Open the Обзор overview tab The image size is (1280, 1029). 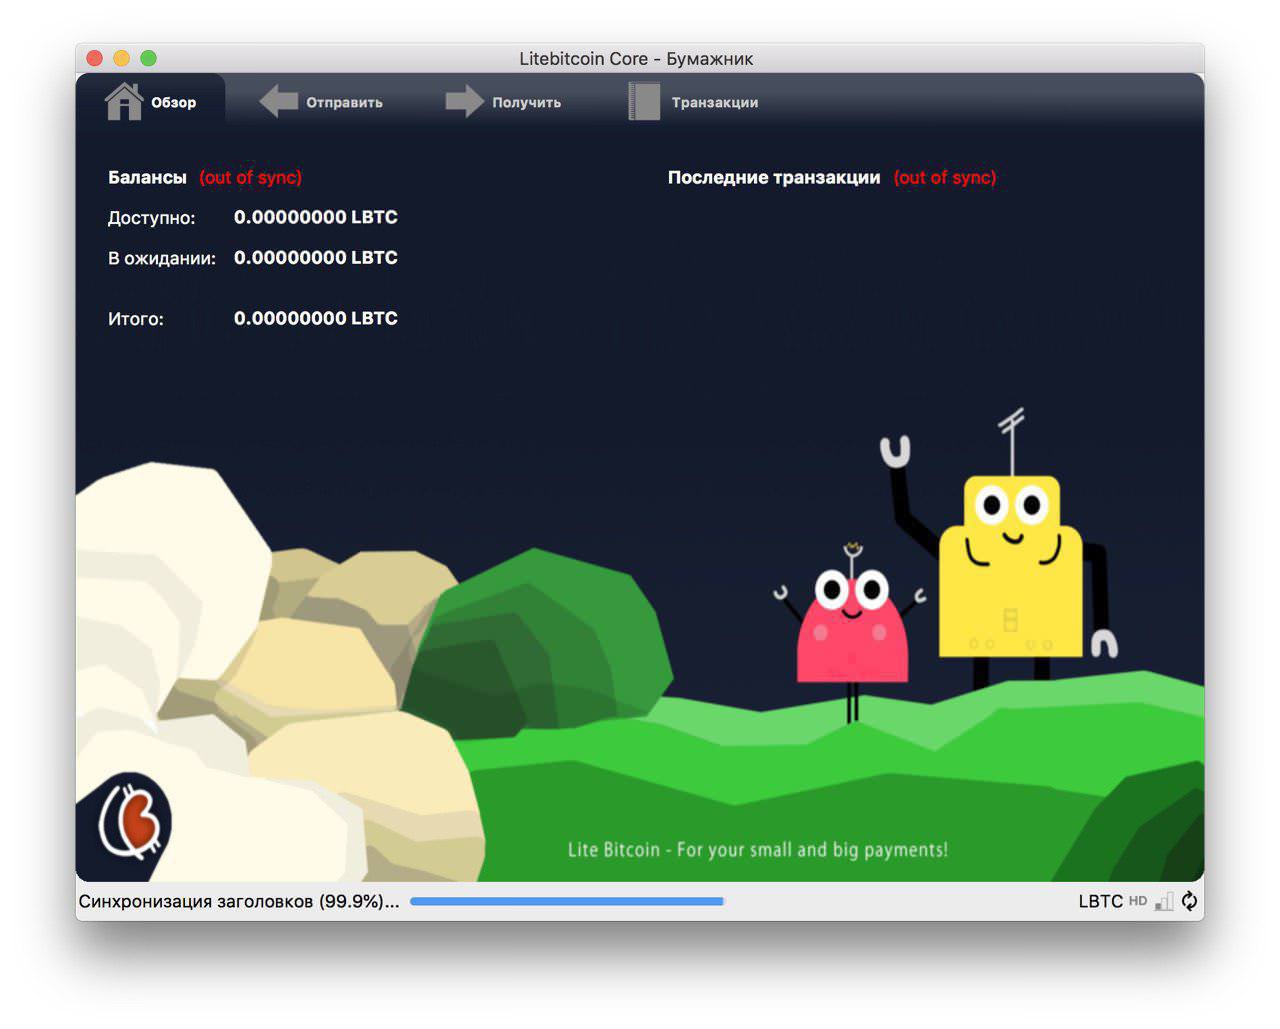pyautogui.click(x=151, y=102)
